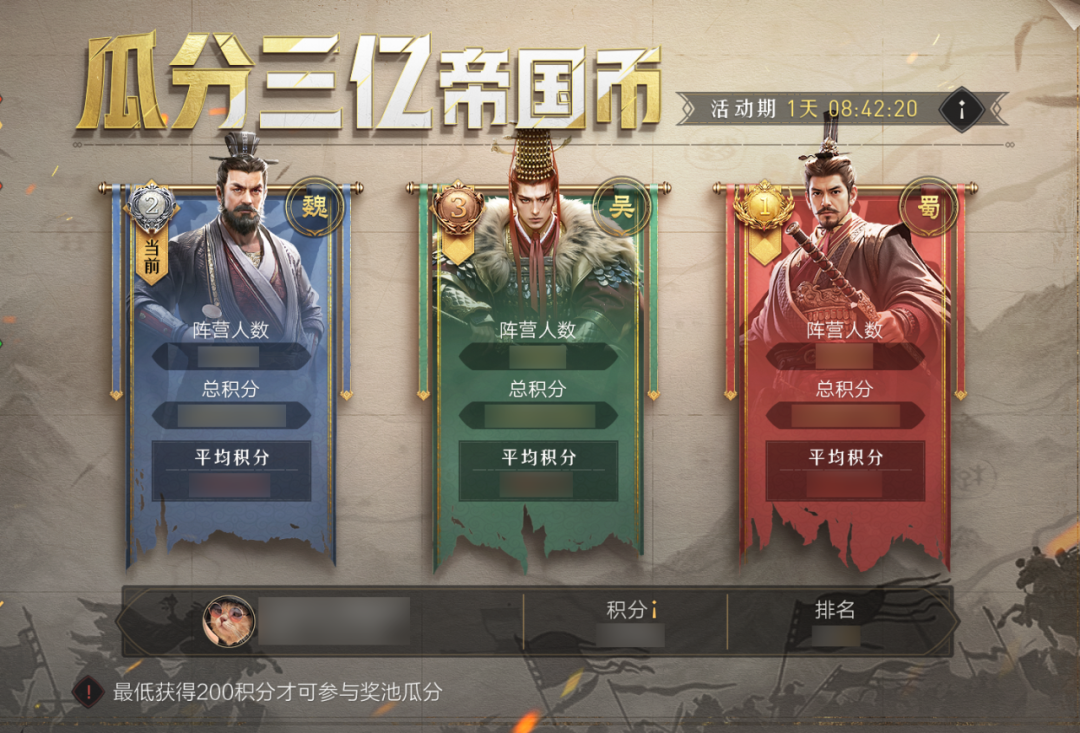The width and height of the screenshot is (1080, 733).
Task: Select the bronze rank 3 medal
Action: click(458, 206)
